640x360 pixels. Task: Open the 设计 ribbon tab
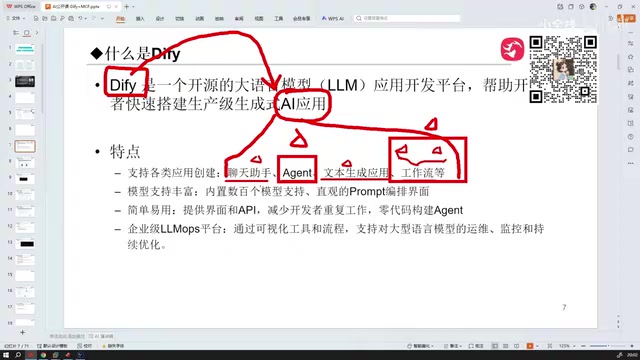(160, 19)
